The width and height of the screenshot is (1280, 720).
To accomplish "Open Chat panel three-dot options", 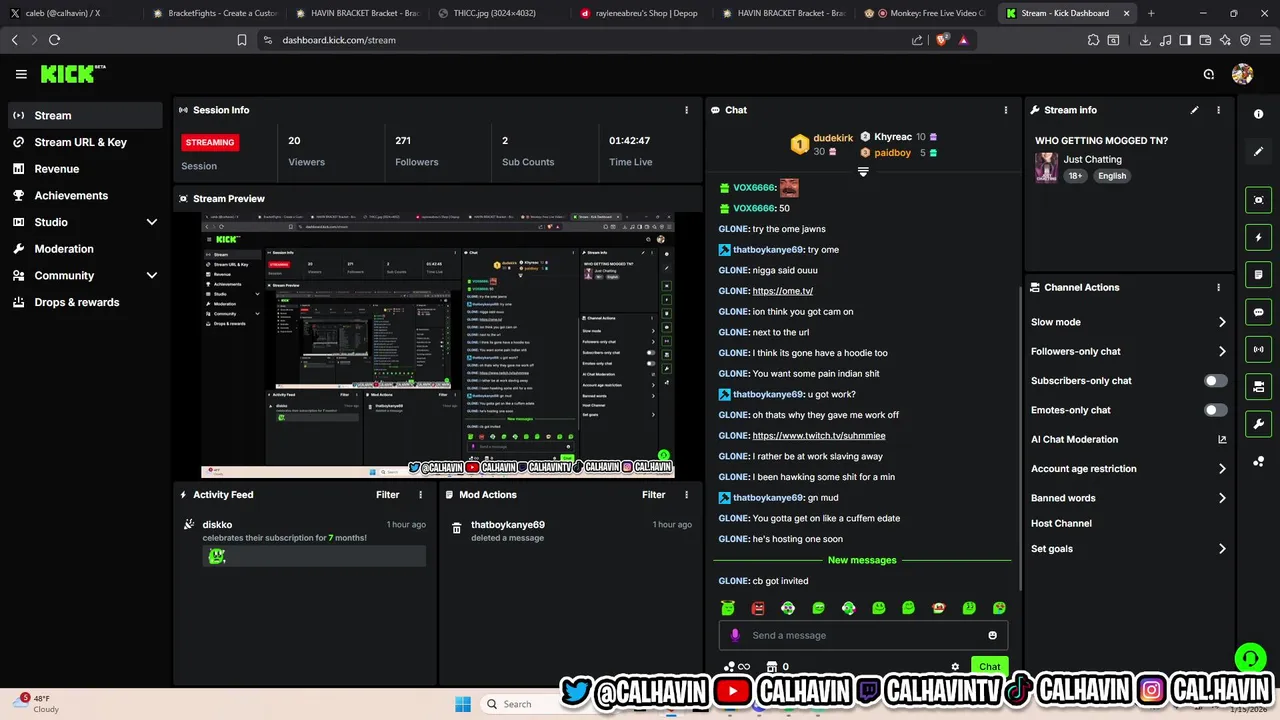I will (x=1006, y=110).
